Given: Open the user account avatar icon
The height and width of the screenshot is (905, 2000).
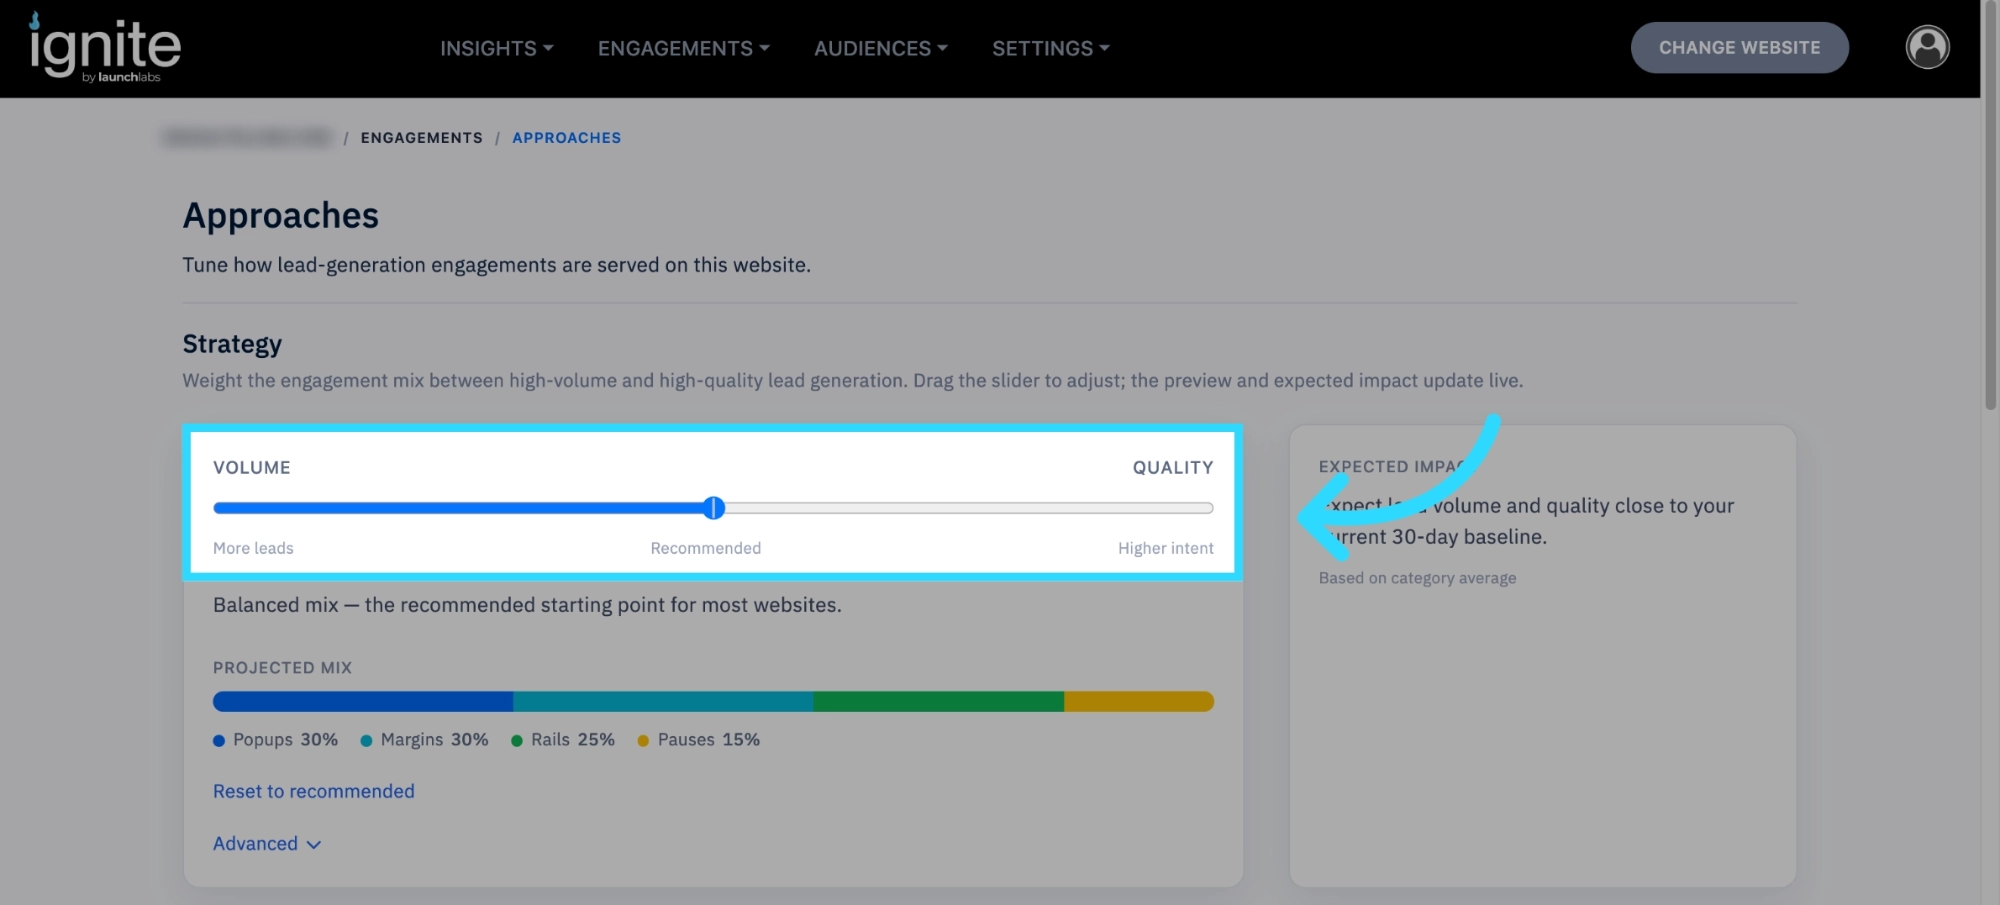Looking at the screenshot, I should click(x=1927, y=47).
